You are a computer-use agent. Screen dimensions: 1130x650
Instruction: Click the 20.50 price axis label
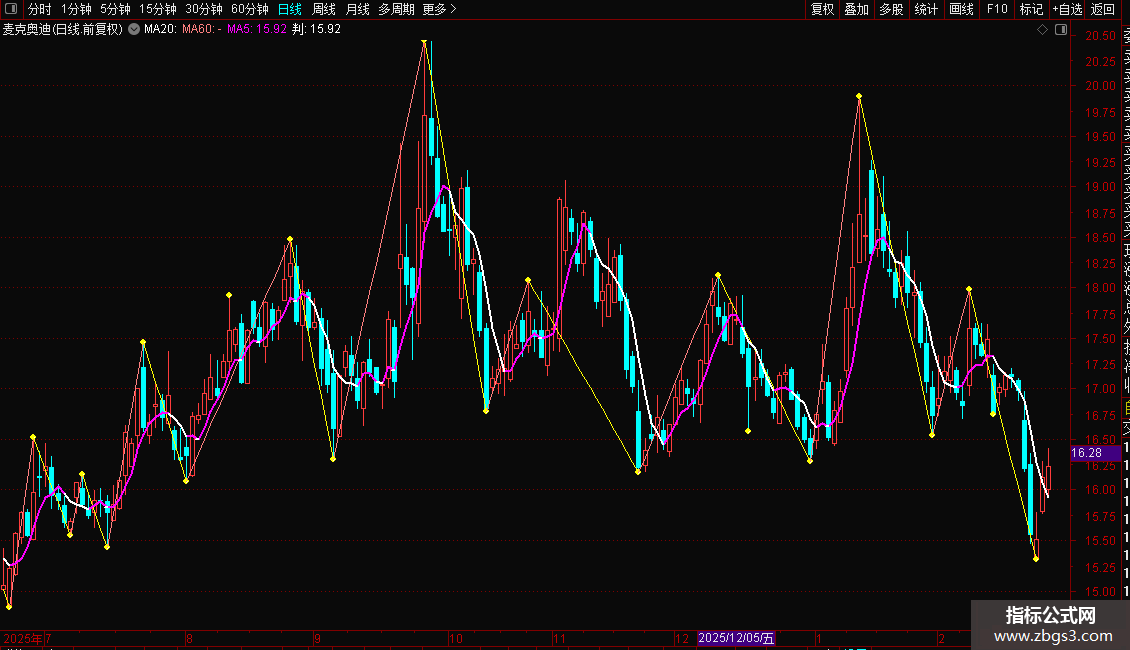click(1100, 36)
